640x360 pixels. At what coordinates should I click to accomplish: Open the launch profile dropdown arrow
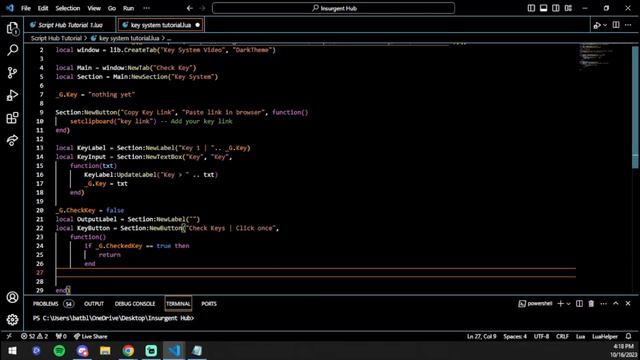(568, 304)
